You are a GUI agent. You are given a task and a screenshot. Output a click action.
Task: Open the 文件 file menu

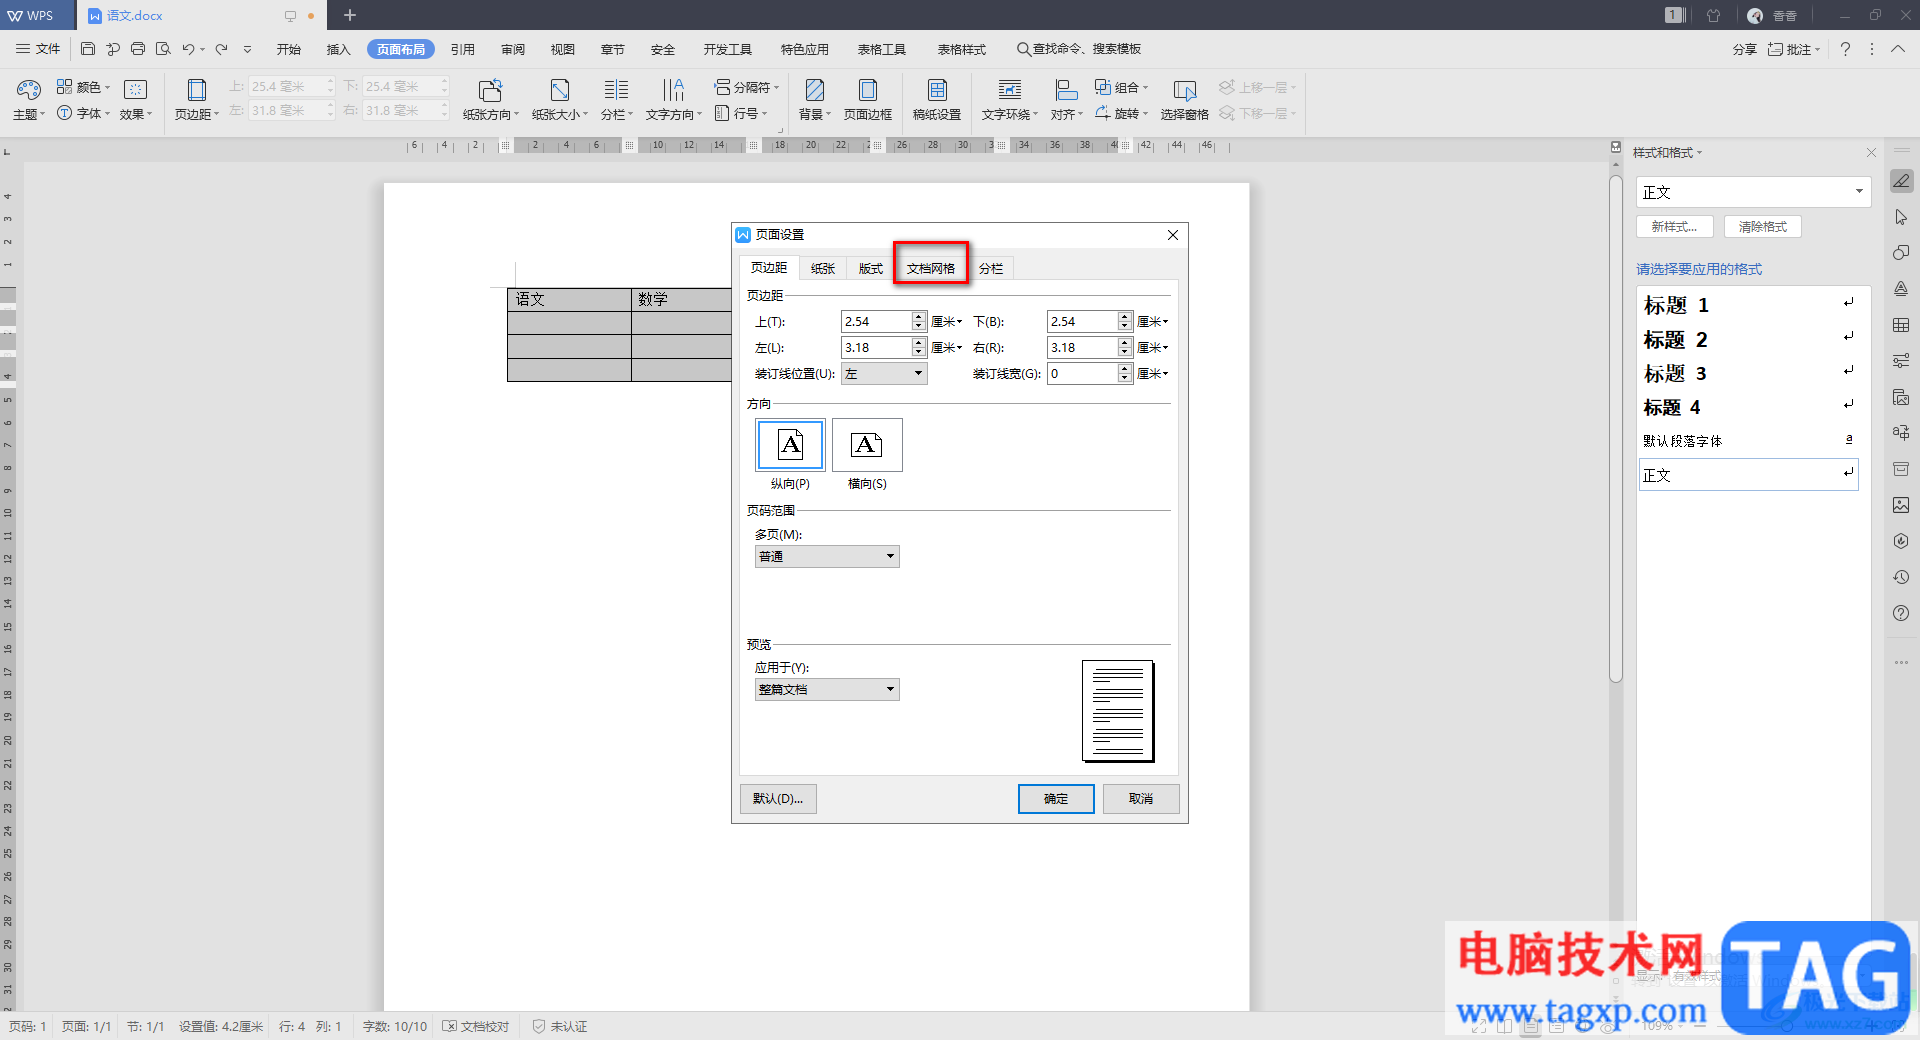click(x=38, y=49)
